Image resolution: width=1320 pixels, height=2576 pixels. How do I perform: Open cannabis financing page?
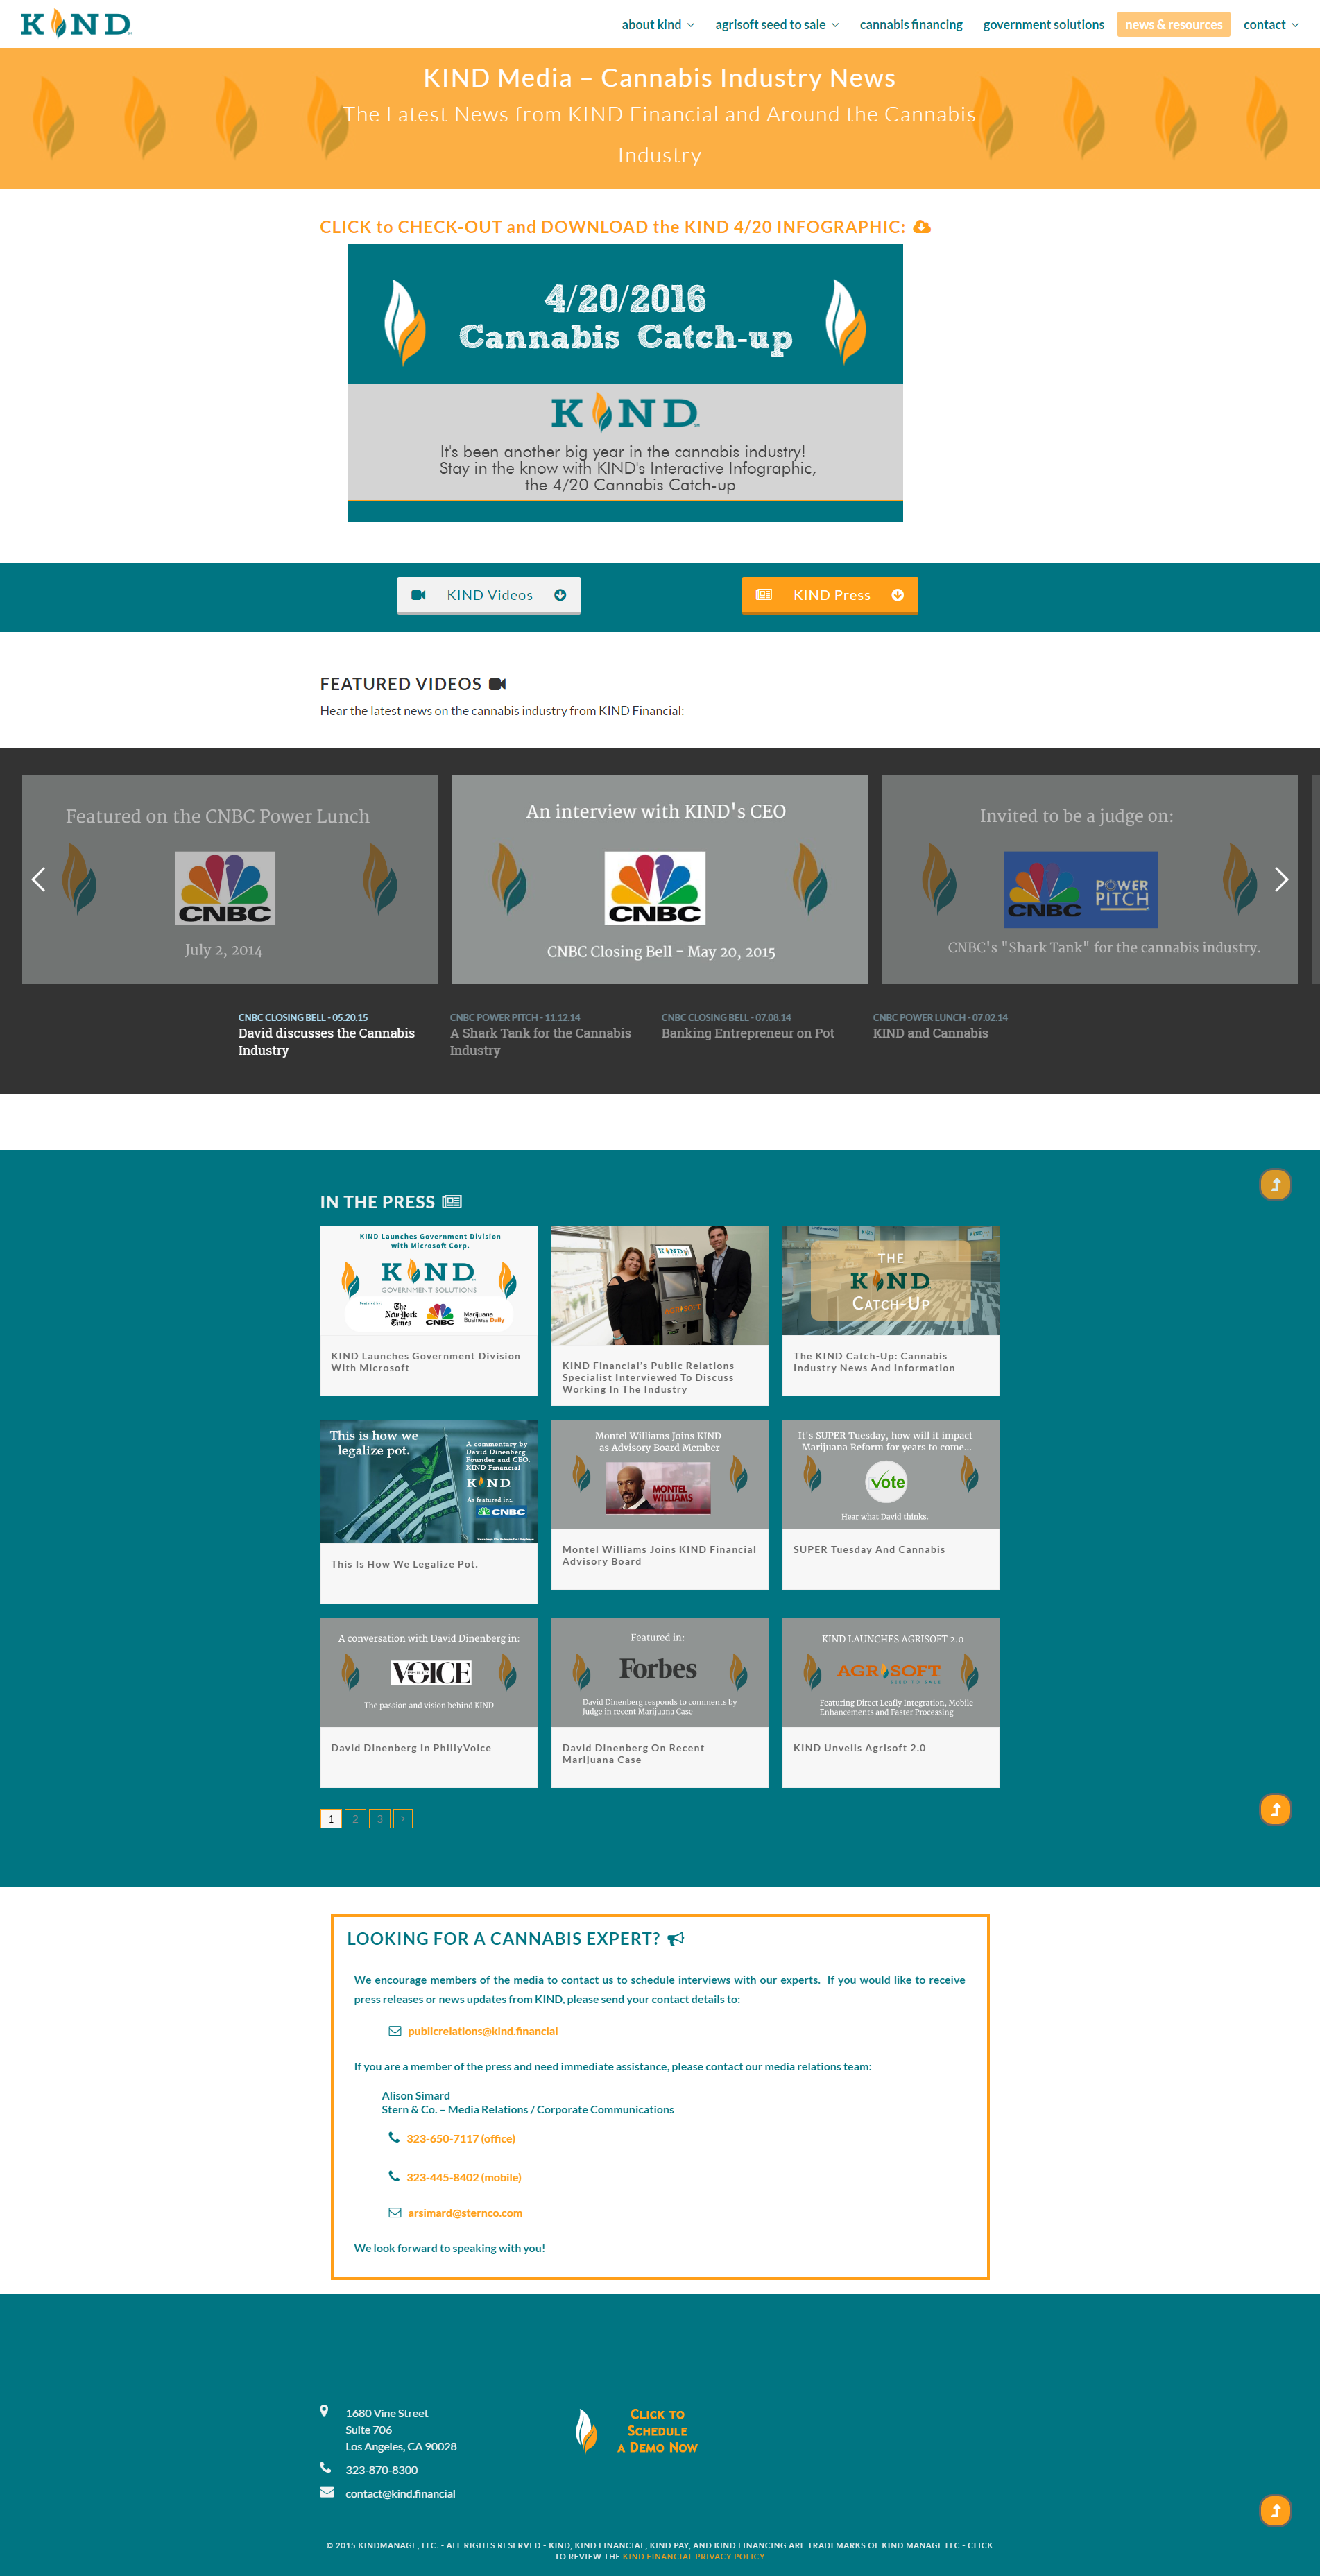911,25
